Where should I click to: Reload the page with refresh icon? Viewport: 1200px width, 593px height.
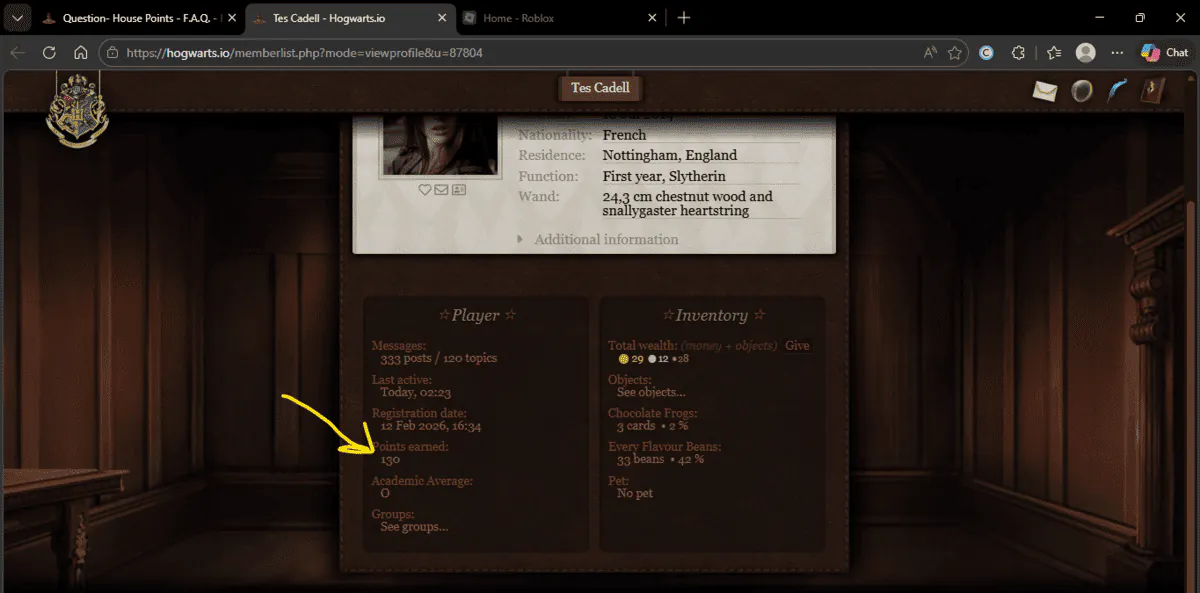(x=49, y=53)
